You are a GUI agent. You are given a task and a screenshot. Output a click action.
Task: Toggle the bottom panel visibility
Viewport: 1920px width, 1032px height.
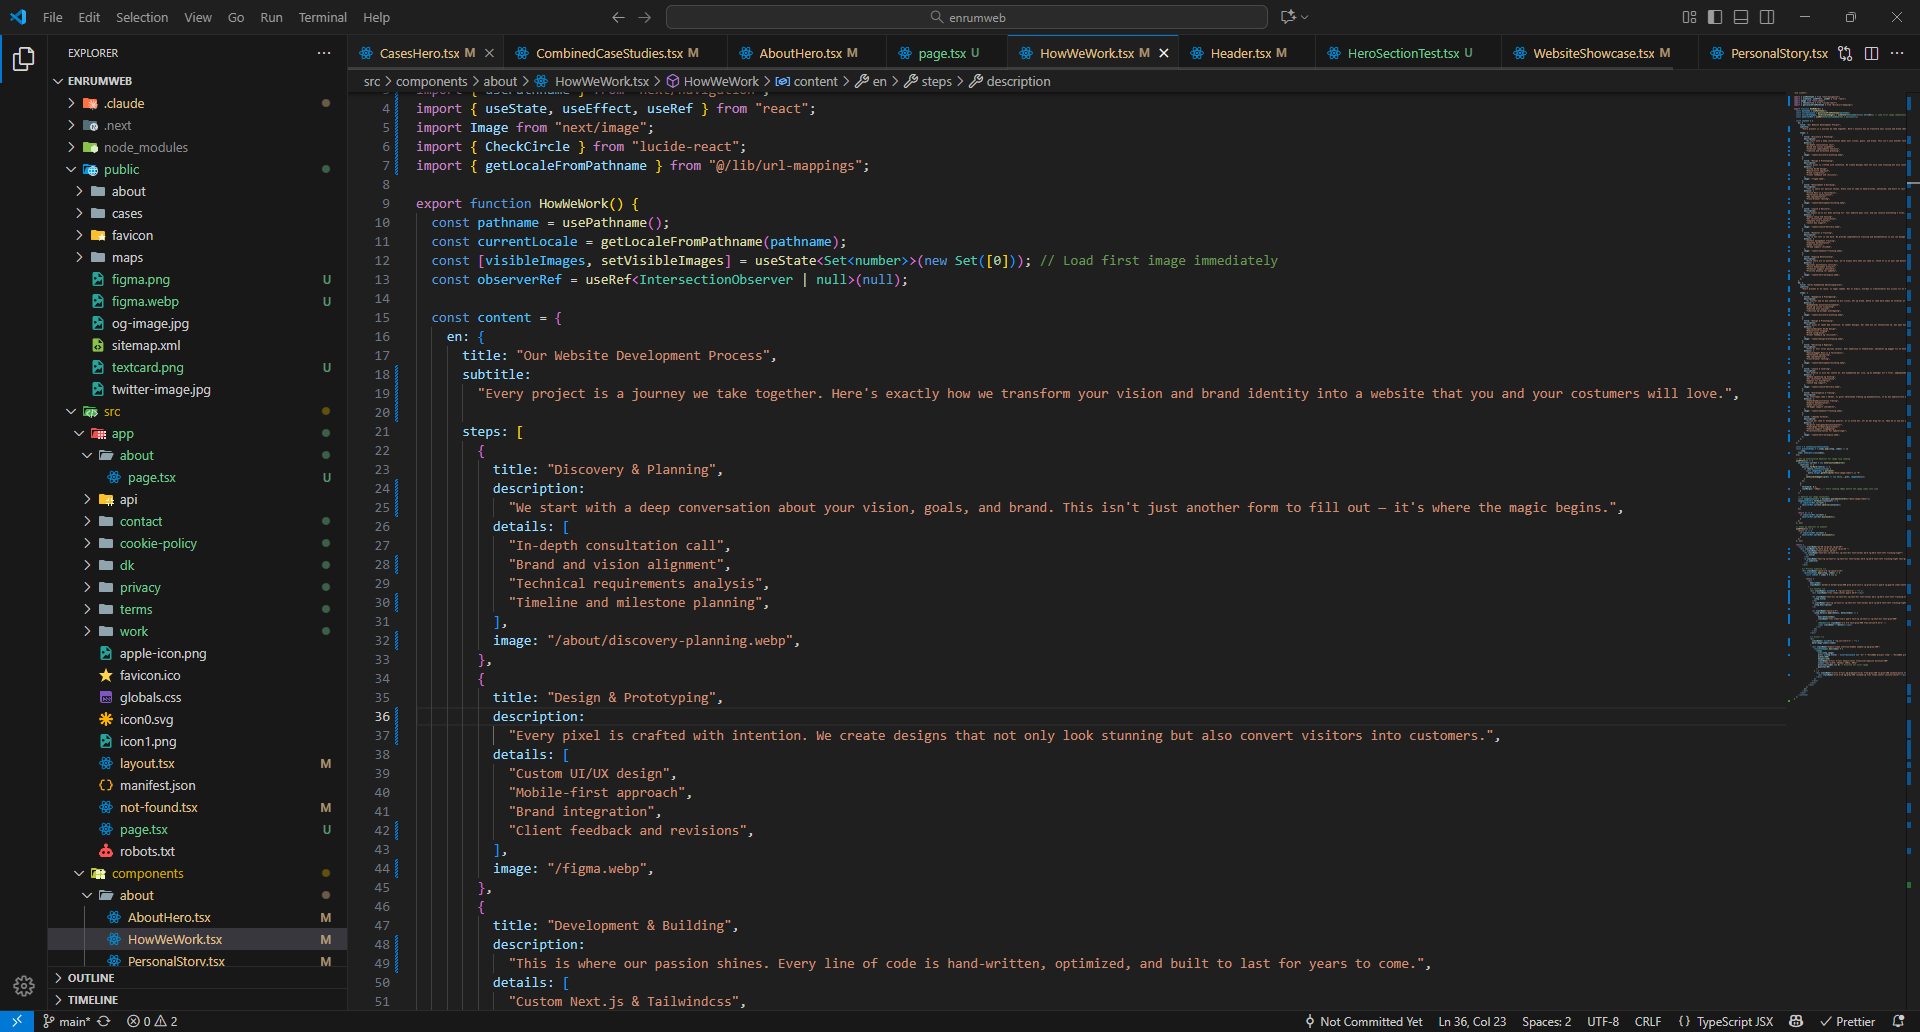(1741, 17)
